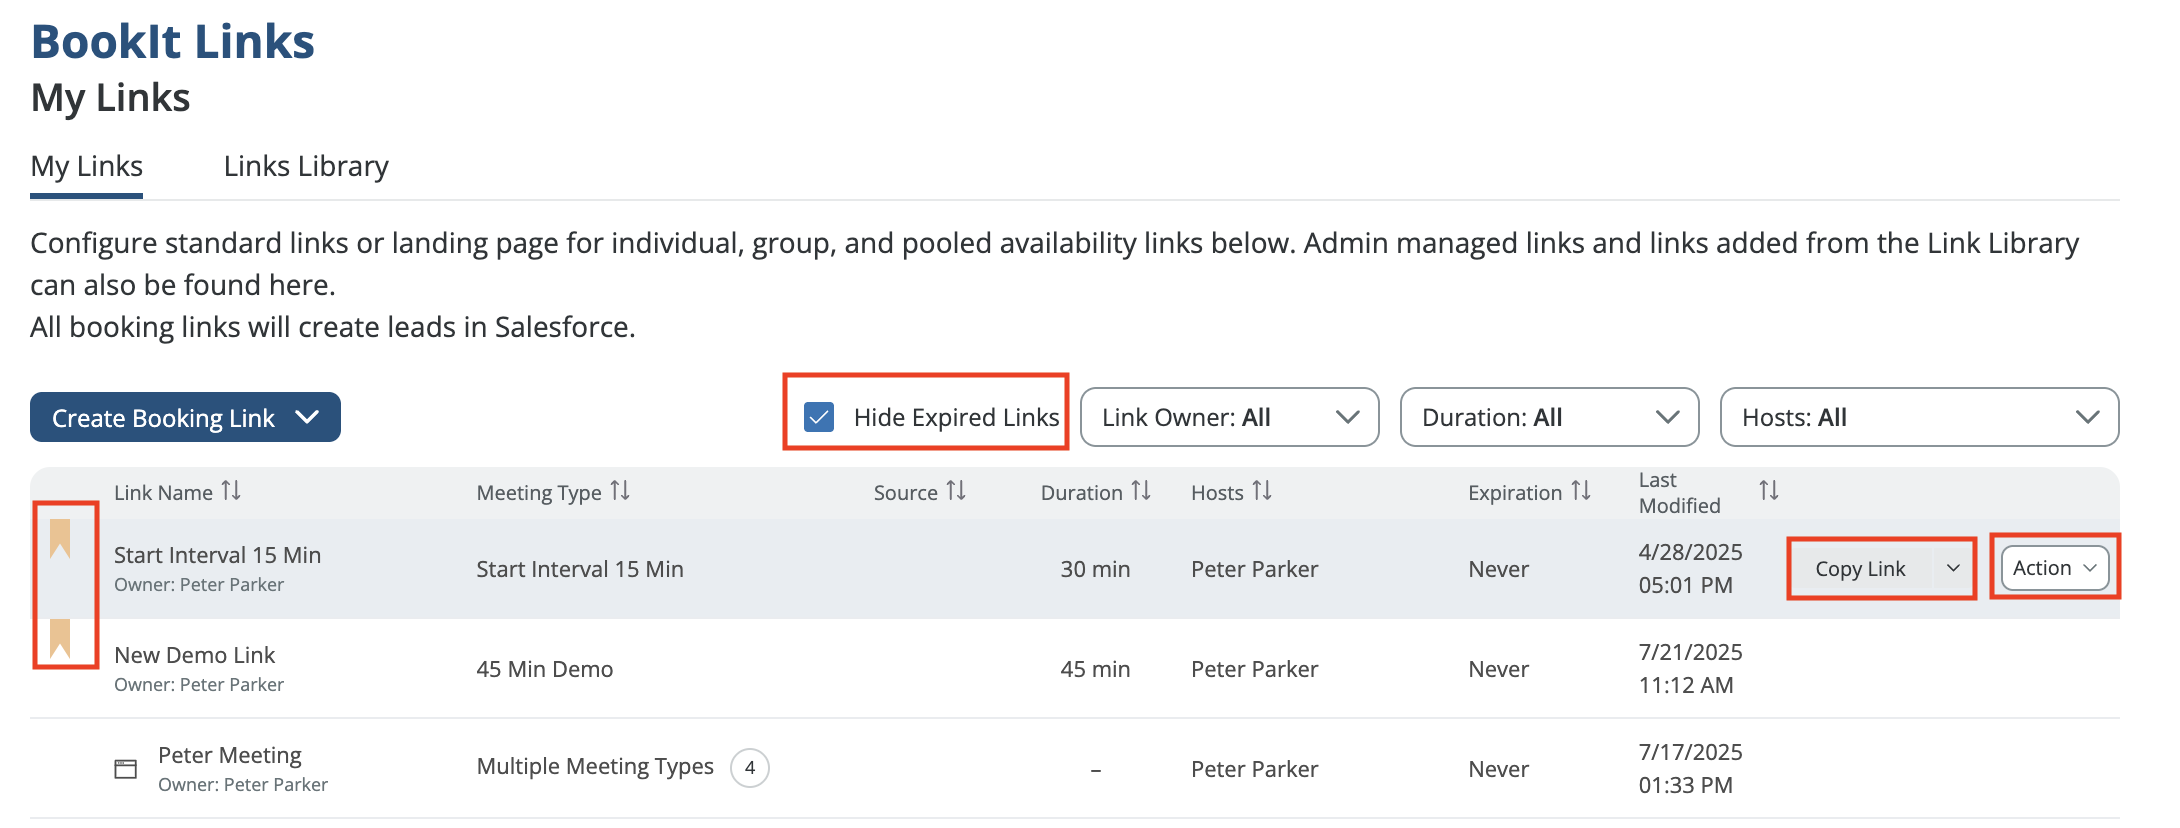Sort by Link Name column arrows

[231, 491]
